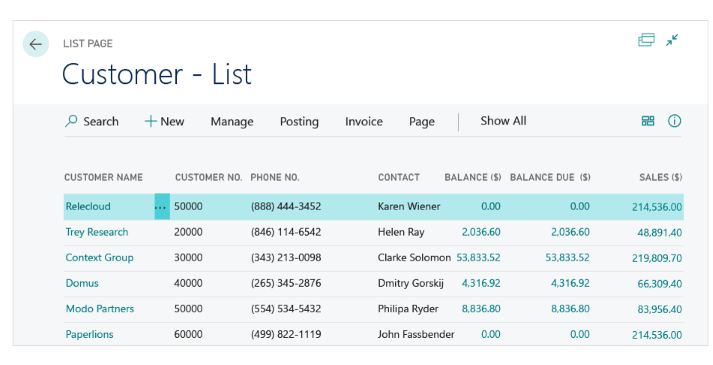Expand the Page menu
This screenshot has height=365, width=713.
coord(422,122)
